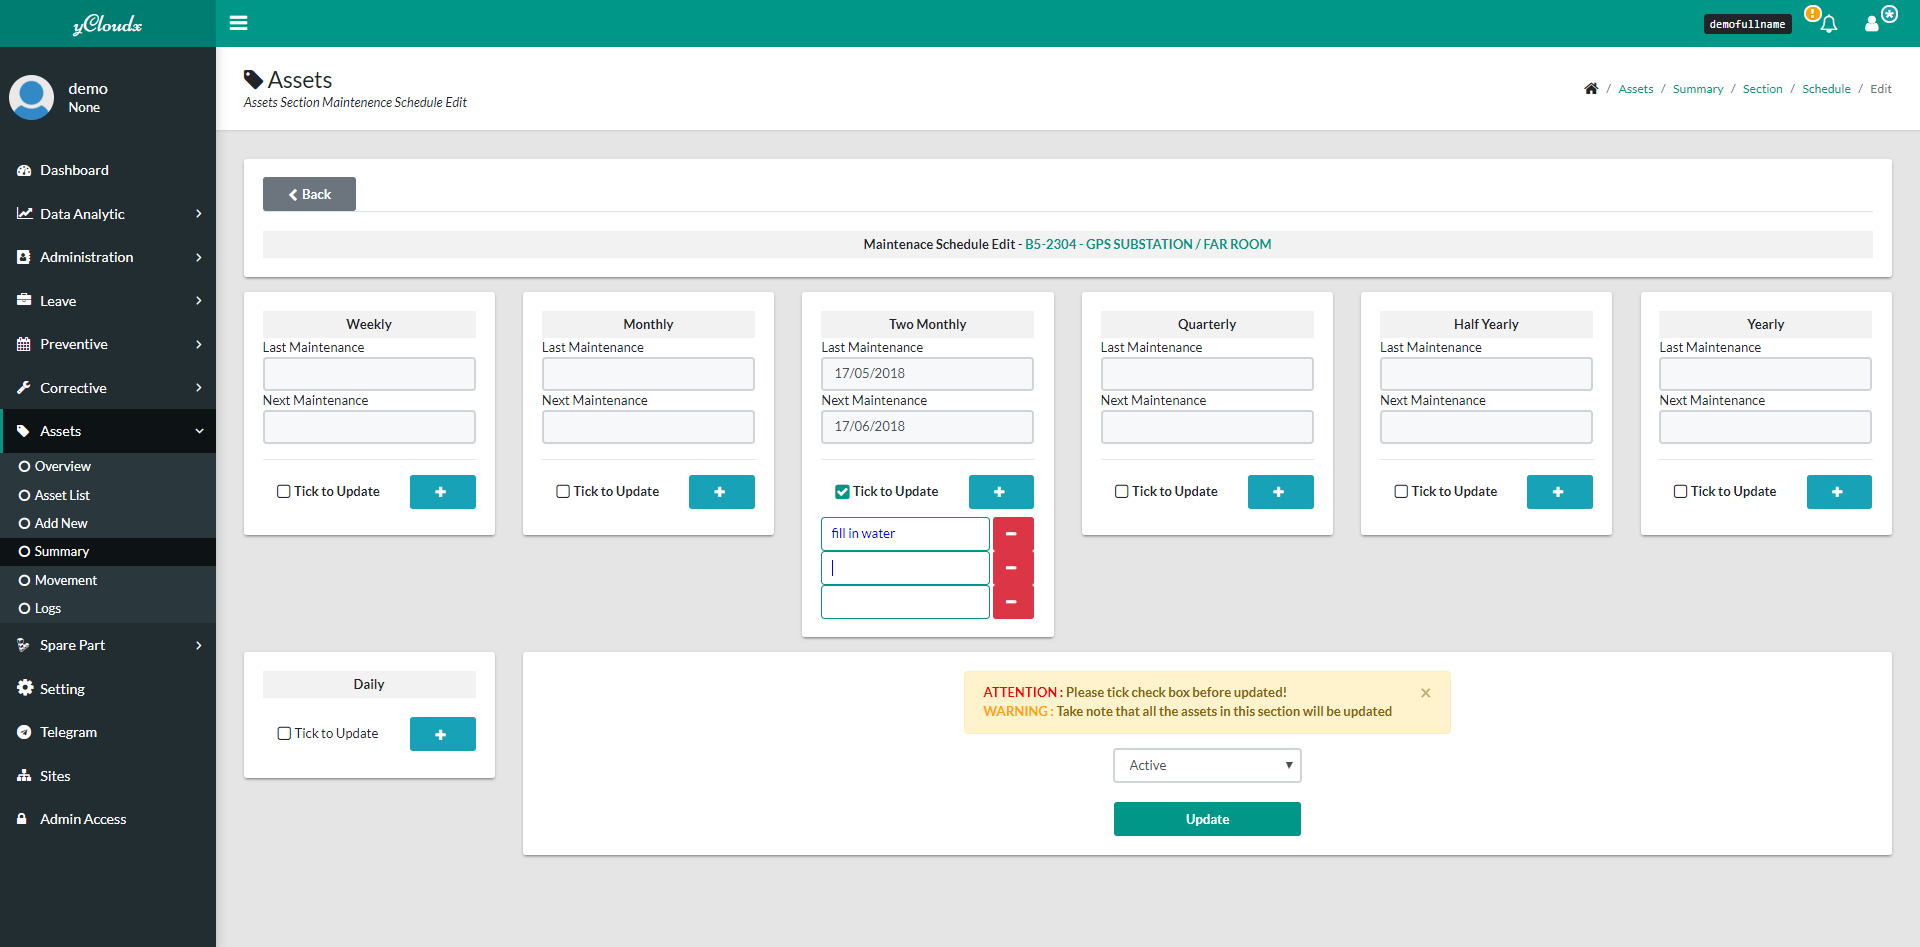1920x947 pixels.
Task: Open the notifications bell icon
Action: tap(1828, 24)
